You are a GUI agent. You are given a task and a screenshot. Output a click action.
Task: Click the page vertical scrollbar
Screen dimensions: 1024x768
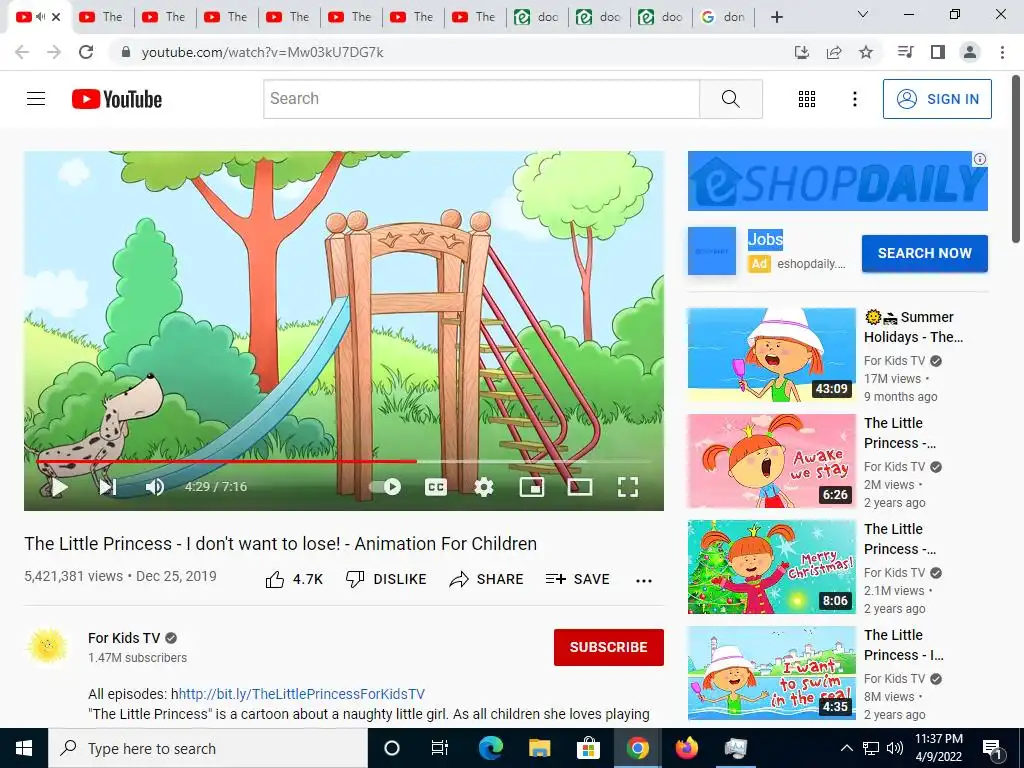click(x=1017, y=160)
